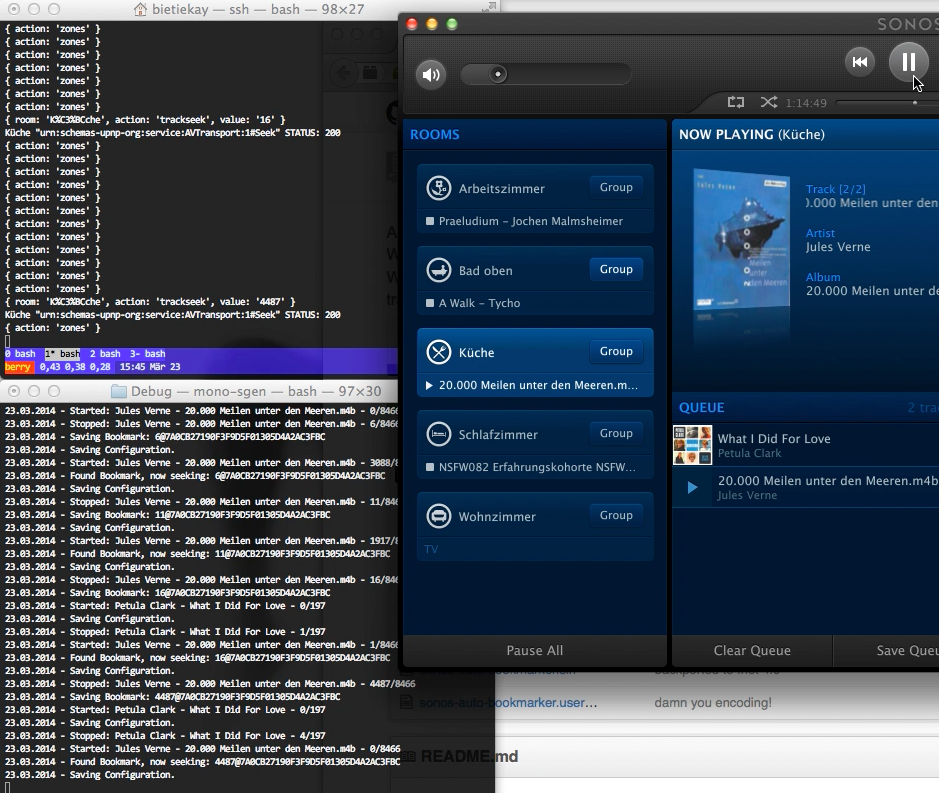The height and width of the screenshot is (793, 939).
Task: Toggle repeat mode in Sonos
Action: pyautogui.click(x=736, y=102)
